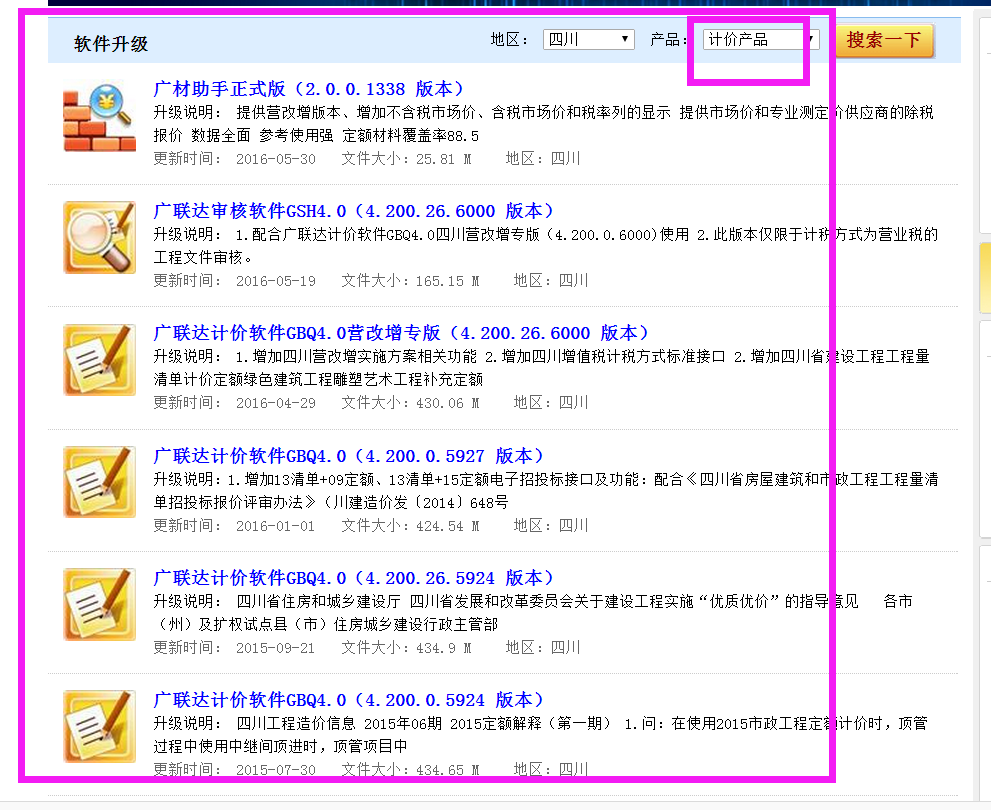The height and width of the screenshot is (810, 991).
Task: Click the notepad icon for GBQ4.0 4.200.0.5924
Action: [x=100, y=725]
